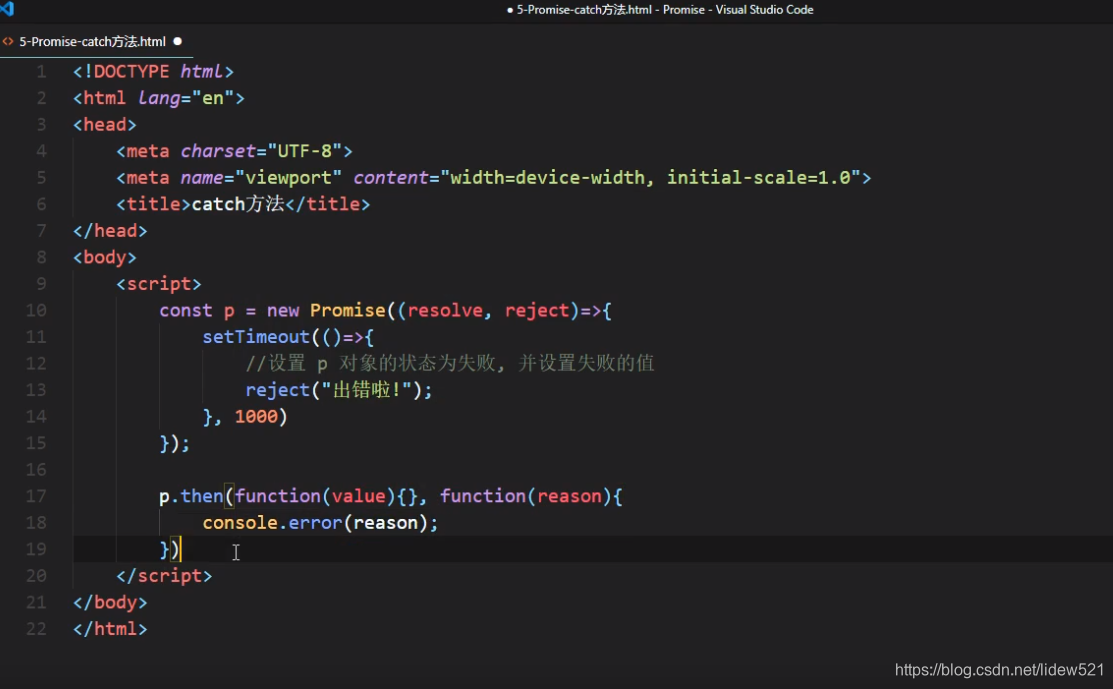Click the charset attribute name
Screen dimensions: 1113x689
tap(218, 151)
